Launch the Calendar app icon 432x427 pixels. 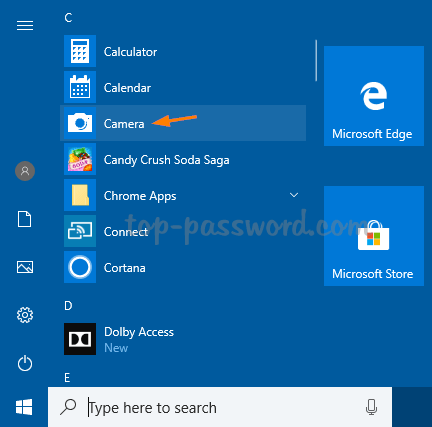80,87
